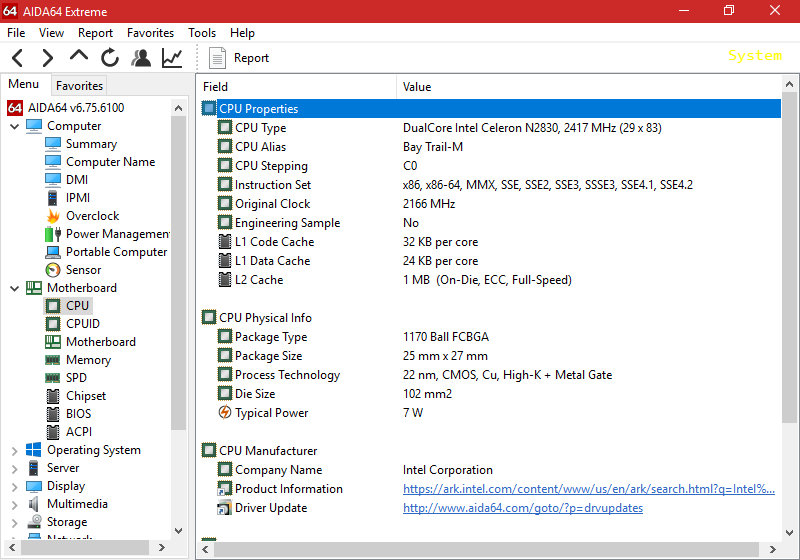
Task: Click the Forward navigation arrow
Action: point(47,58)
